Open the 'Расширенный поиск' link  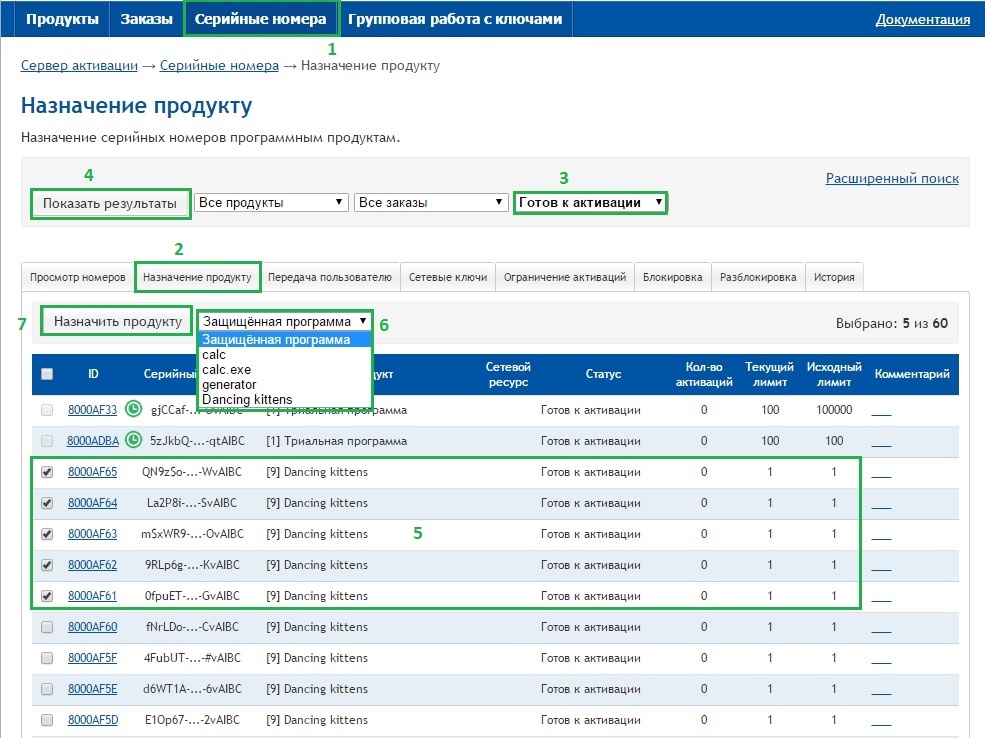[891, 178]
